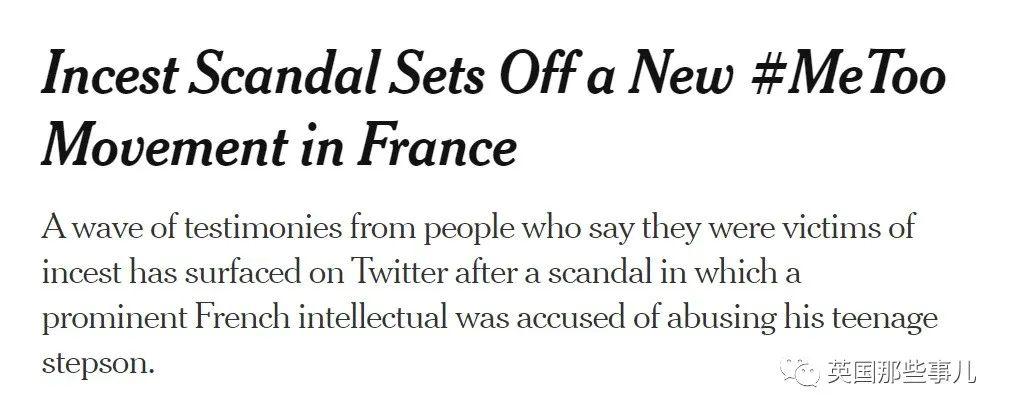The width and height of the screenshot is (1009, 416).
Task: Click the #MeToo hashtag in the headline
Action: pos(847,75)
